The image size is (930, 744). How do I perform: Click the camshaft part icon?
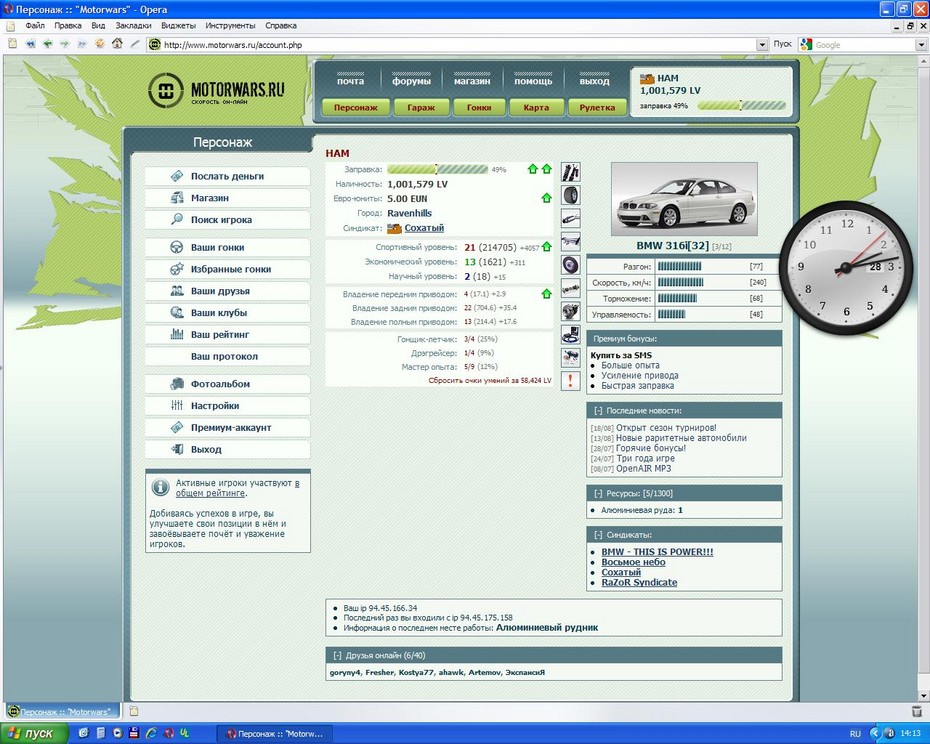[x=571, y=288]
